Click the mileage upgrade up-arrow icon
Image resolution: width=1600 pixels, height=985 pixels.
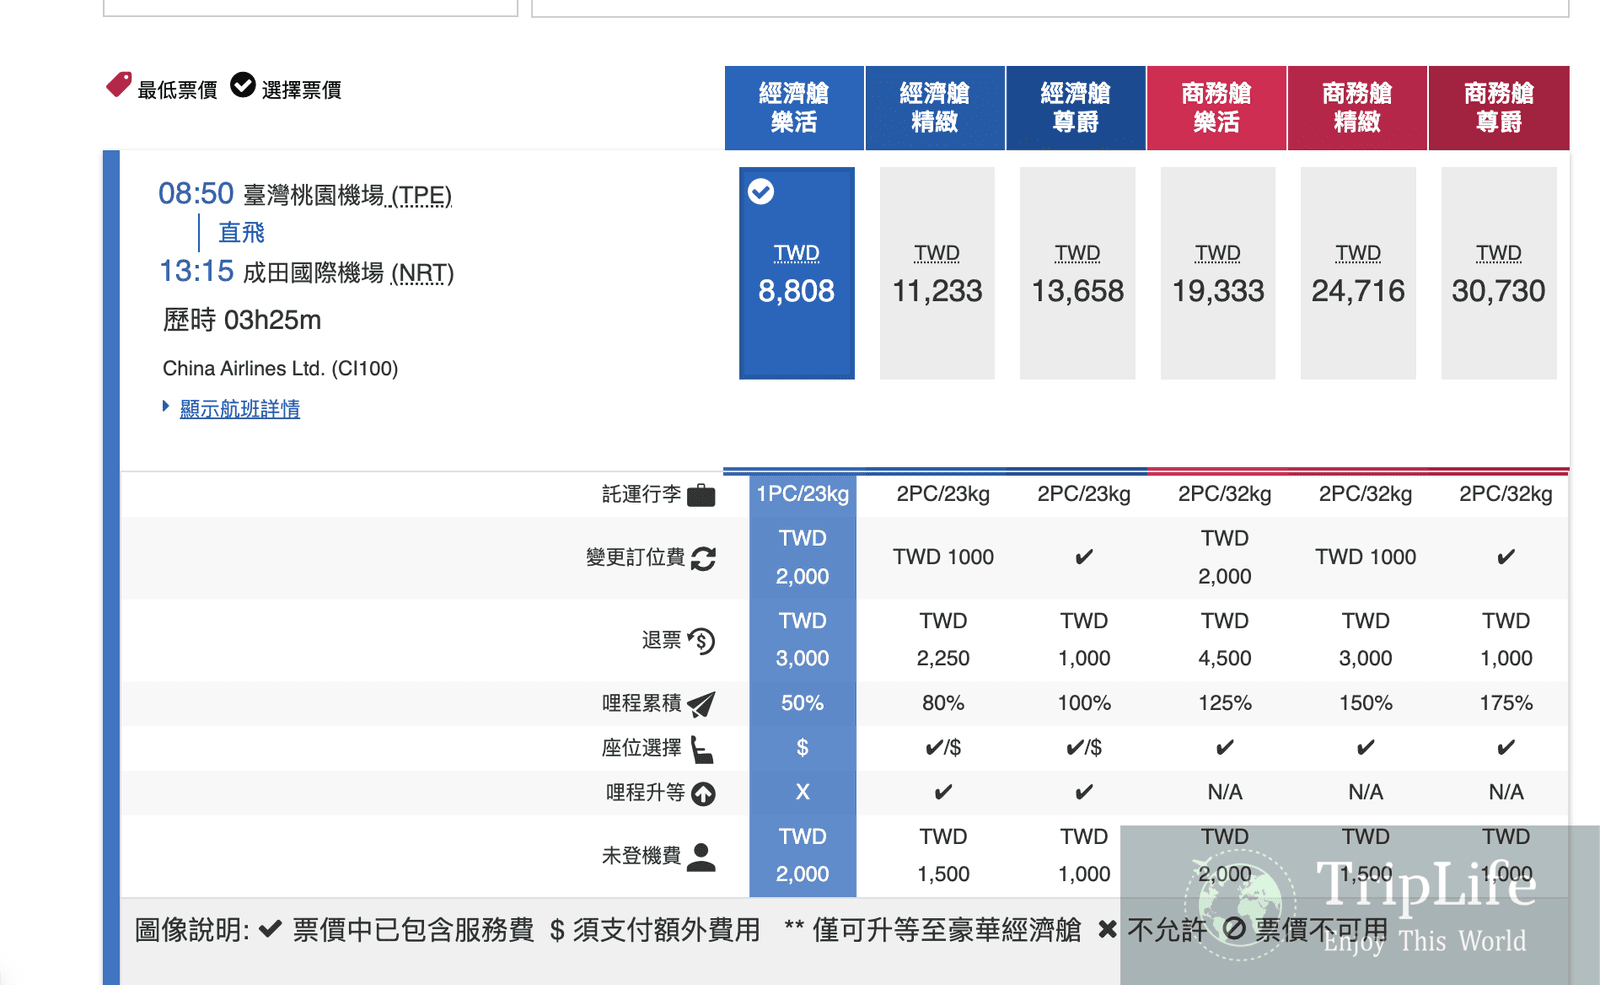pyautogui.click(x=703, y=794)
